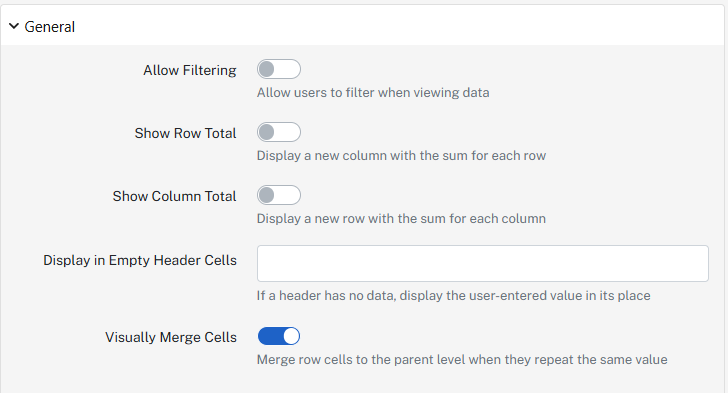Collapse the General section chevron
This screenshot has width=728, height=393.
pos(14,26)
